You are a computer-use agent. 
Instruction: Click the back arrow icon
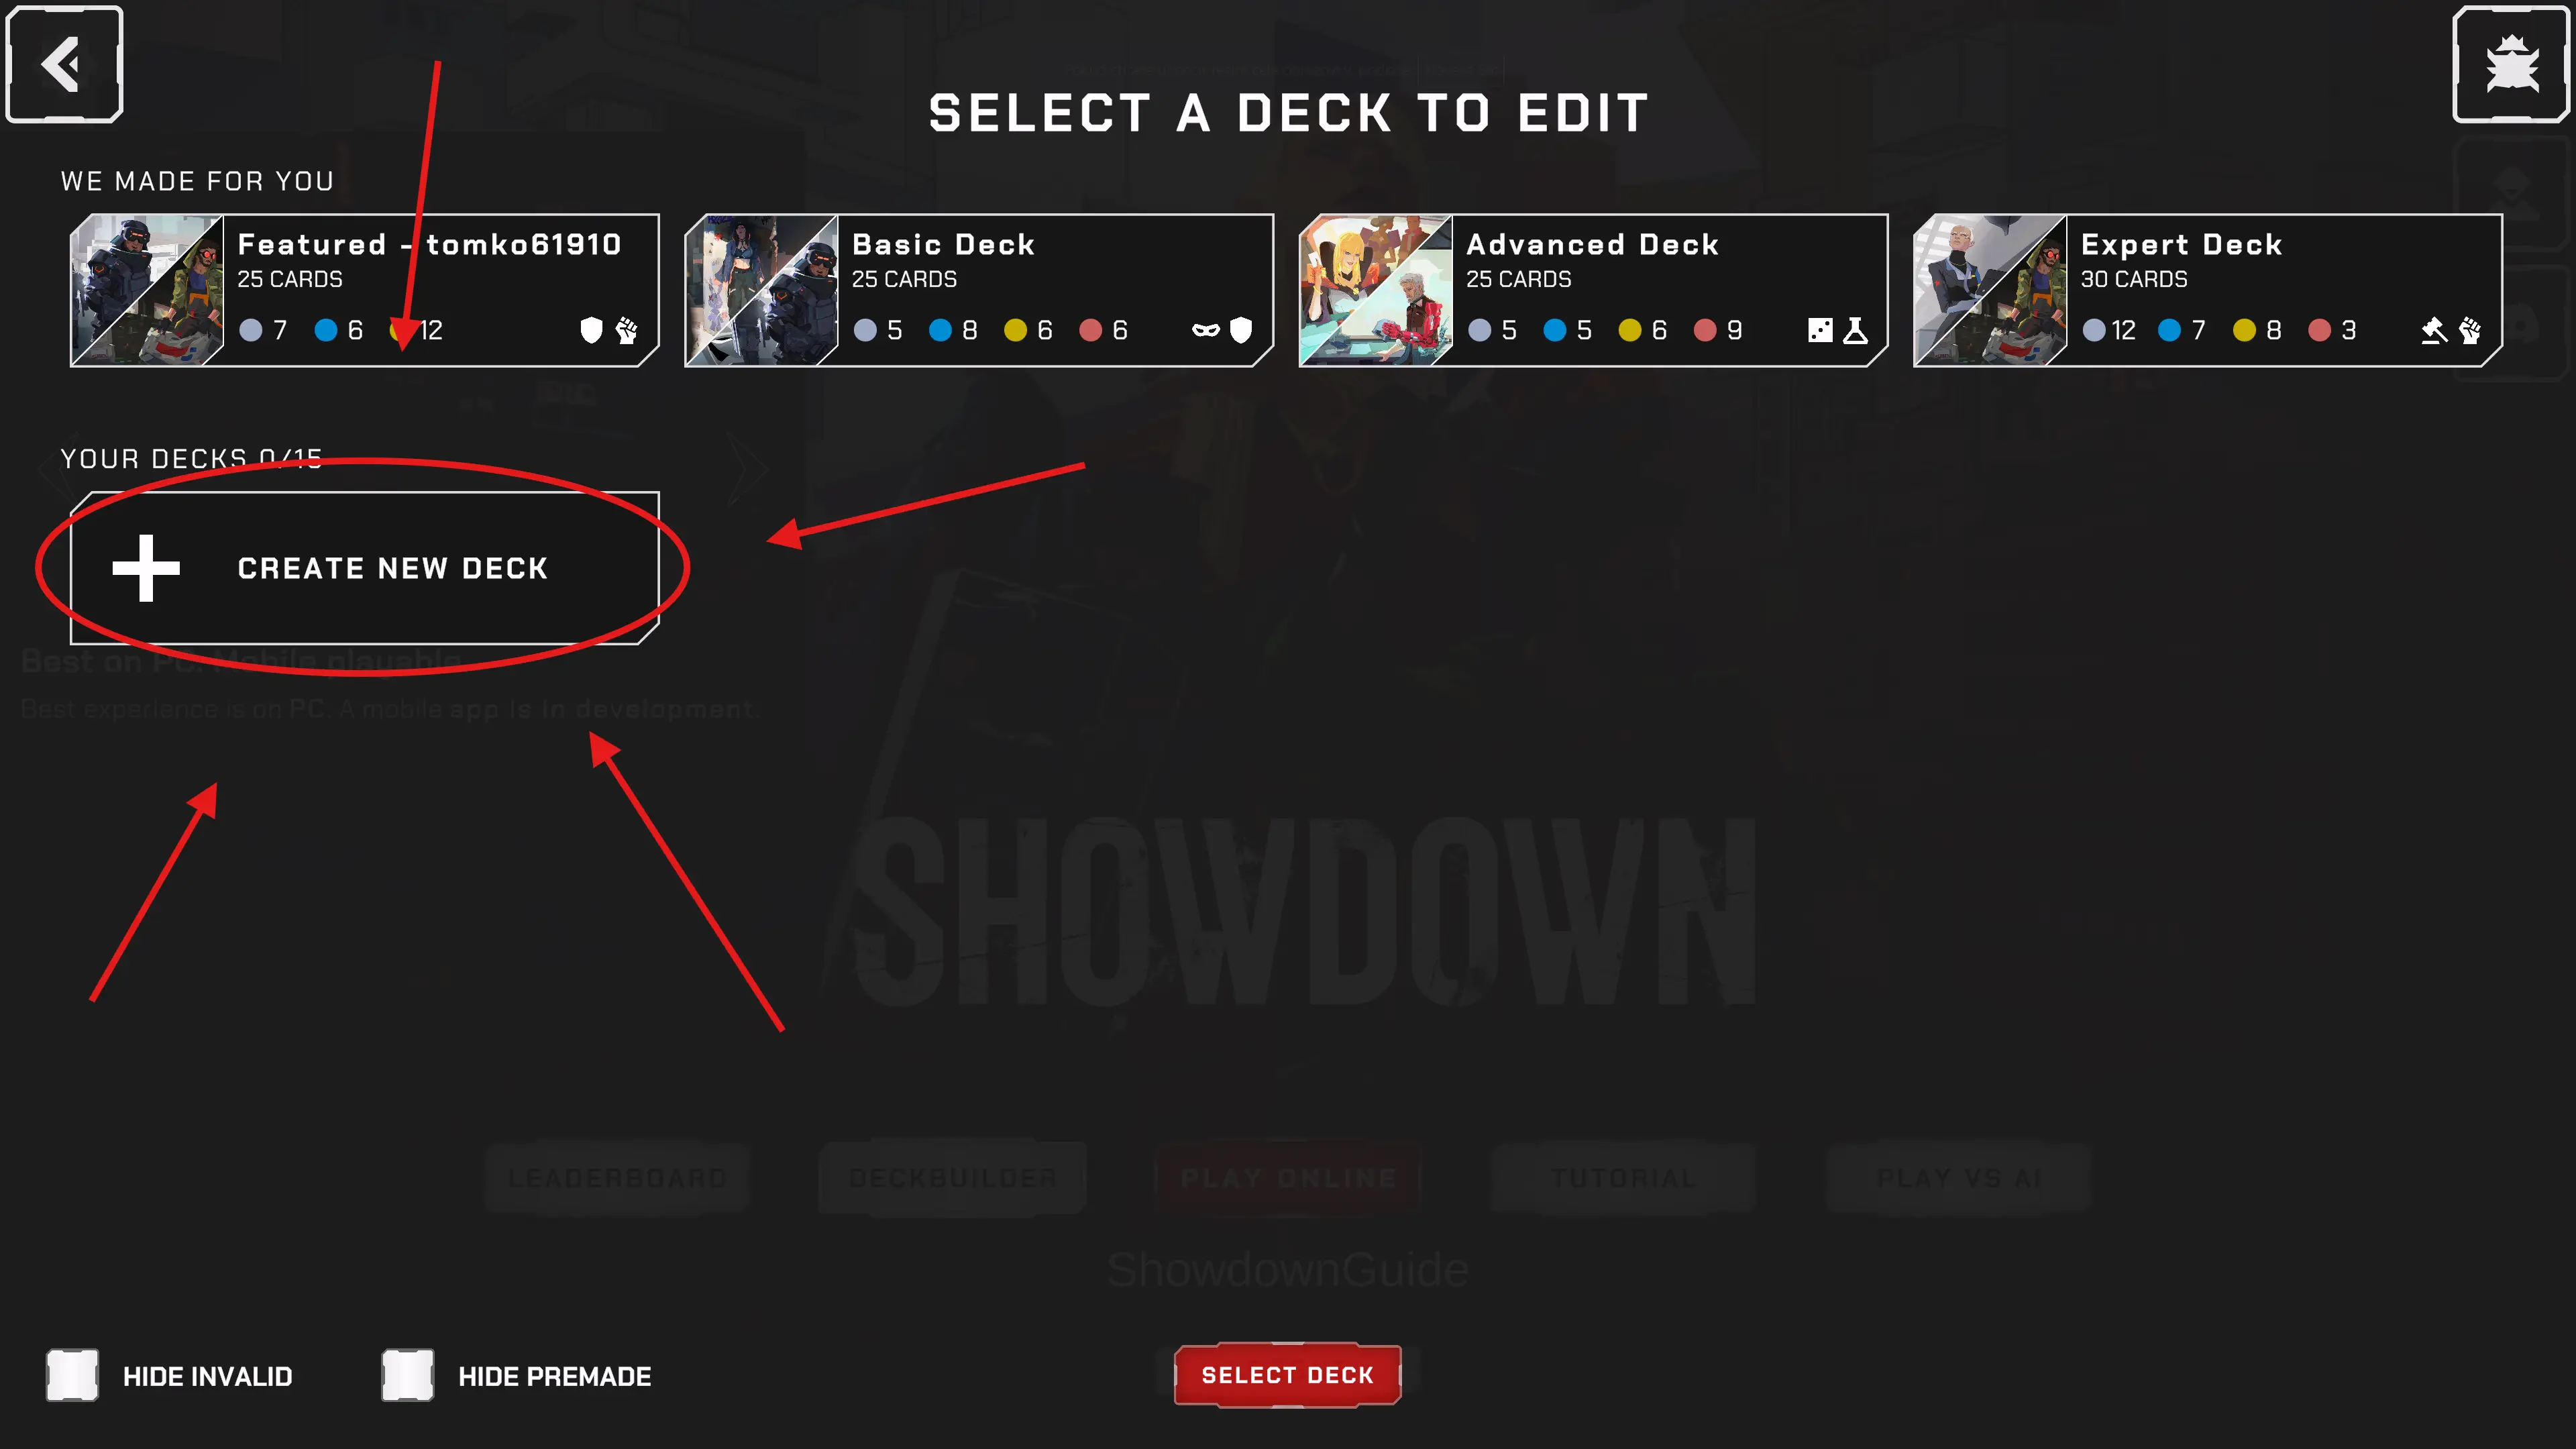[x=64, y=65]
